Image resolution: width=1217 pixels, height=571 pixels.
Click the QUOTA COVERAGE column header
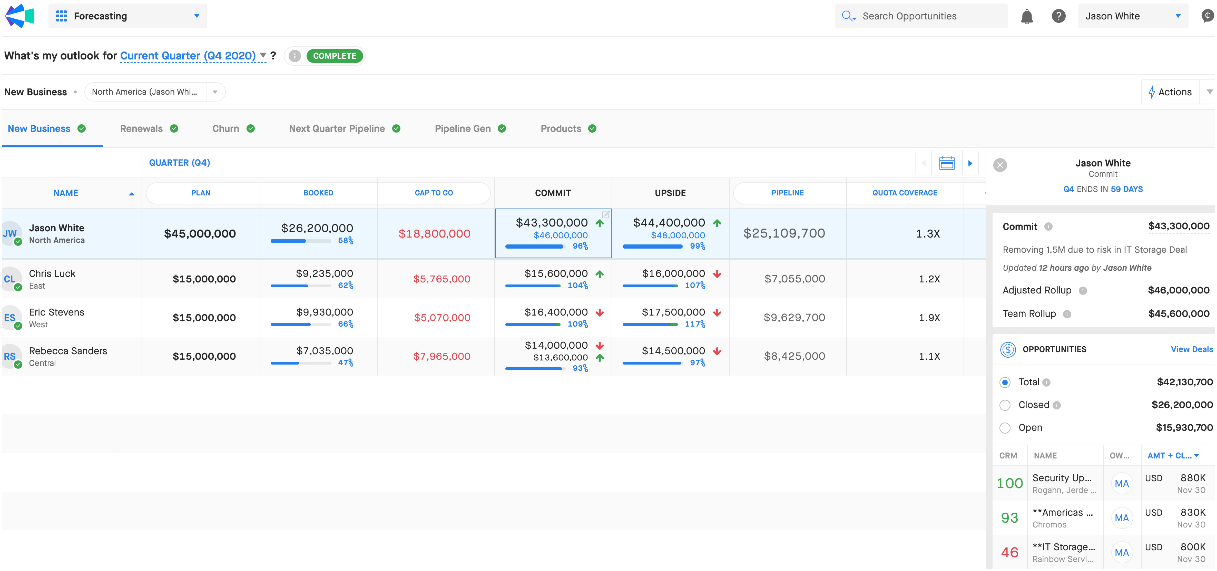coord(904,193)
